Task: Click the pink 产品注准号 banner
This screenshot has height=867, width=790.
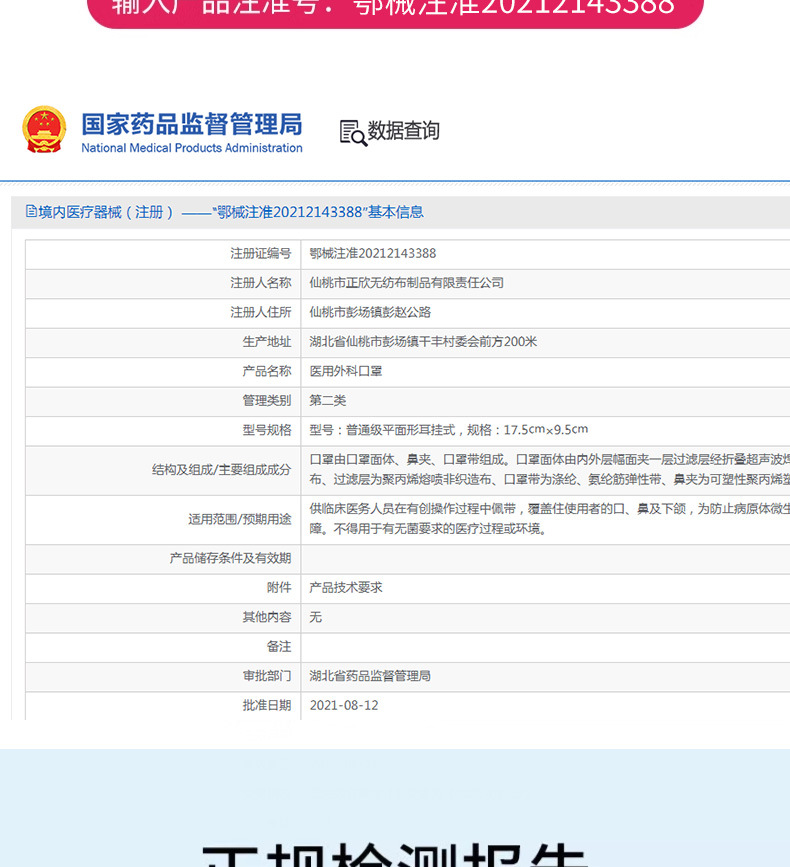Action: [395, 10]
